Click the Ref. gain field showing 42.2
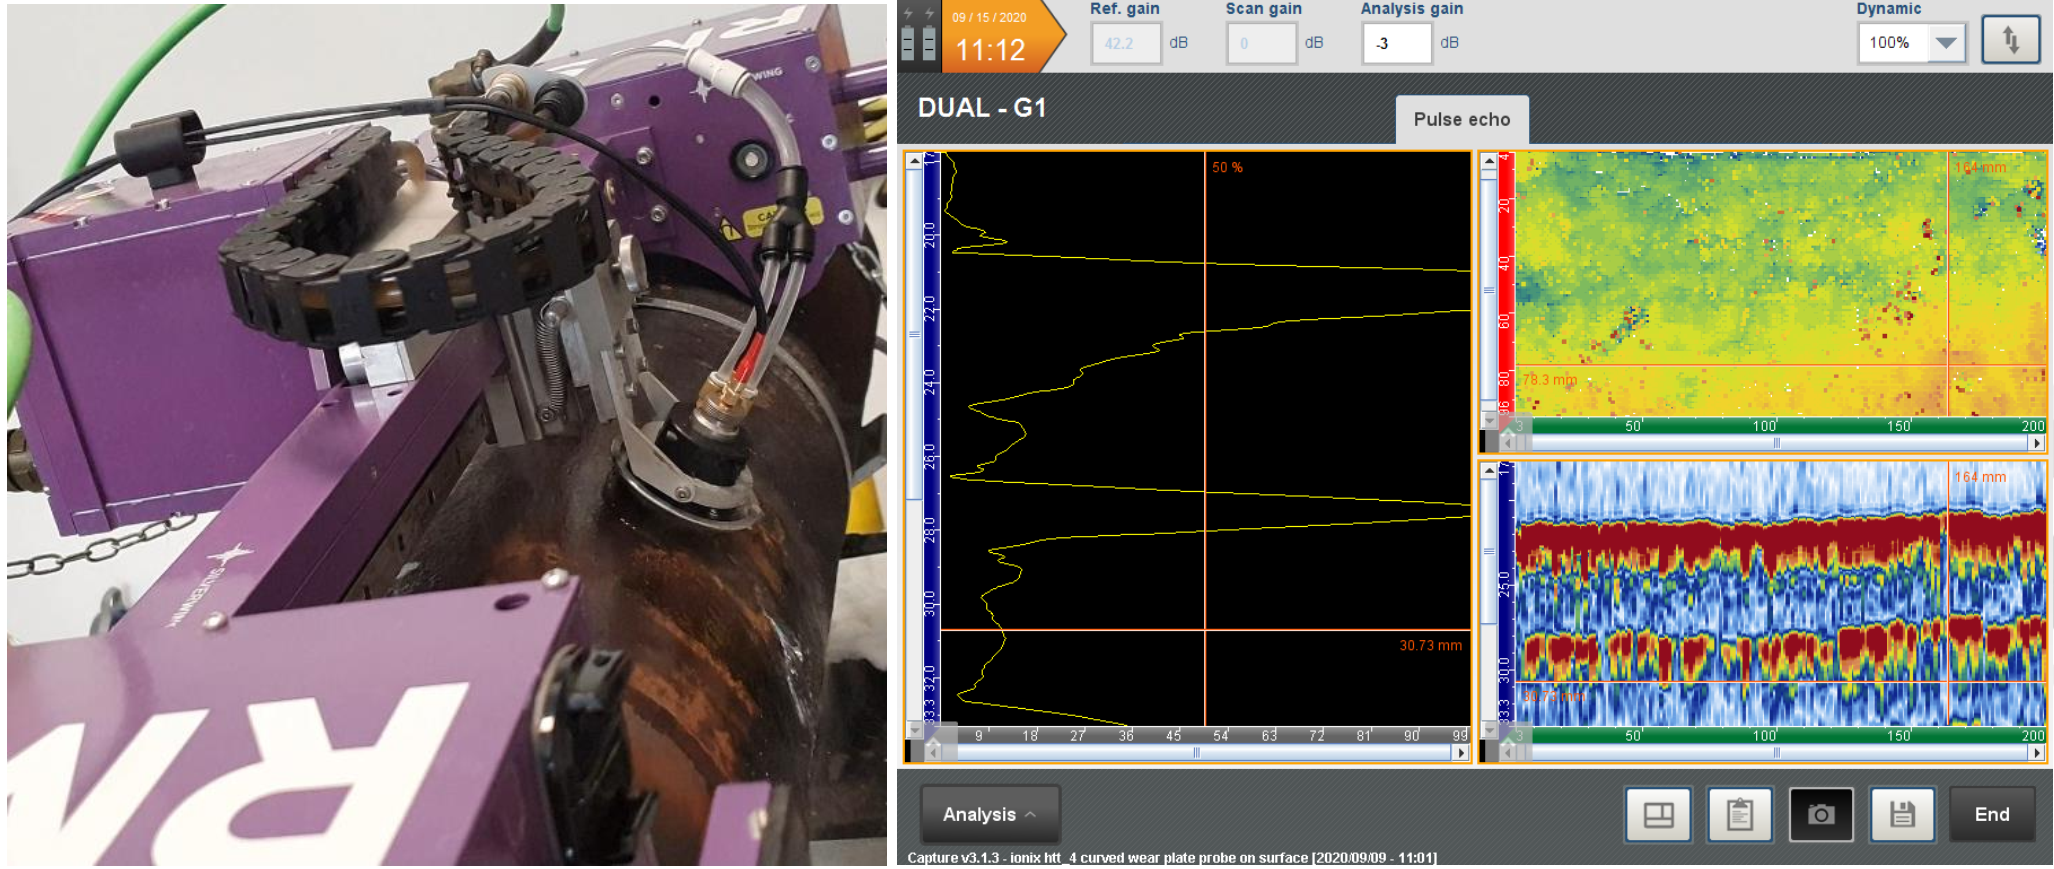The height and width of the screenshot is (869, 2054). pyautogui.click(x=1126, y=43)
